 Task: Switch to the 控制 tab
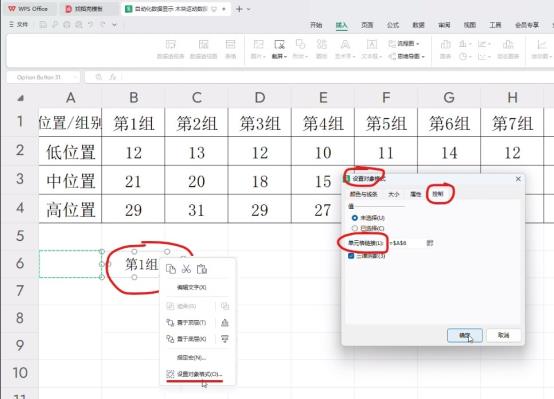(438, 194)
